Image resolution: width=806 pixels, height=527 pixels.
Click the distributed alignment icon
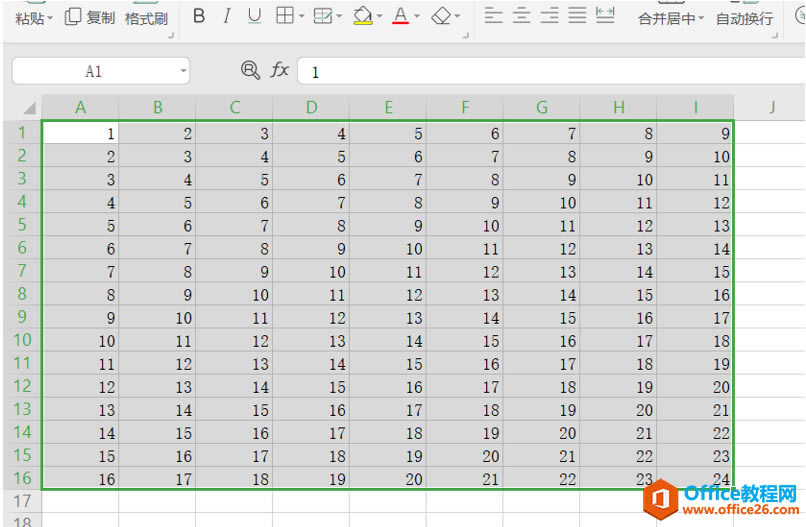coord(605,15)
